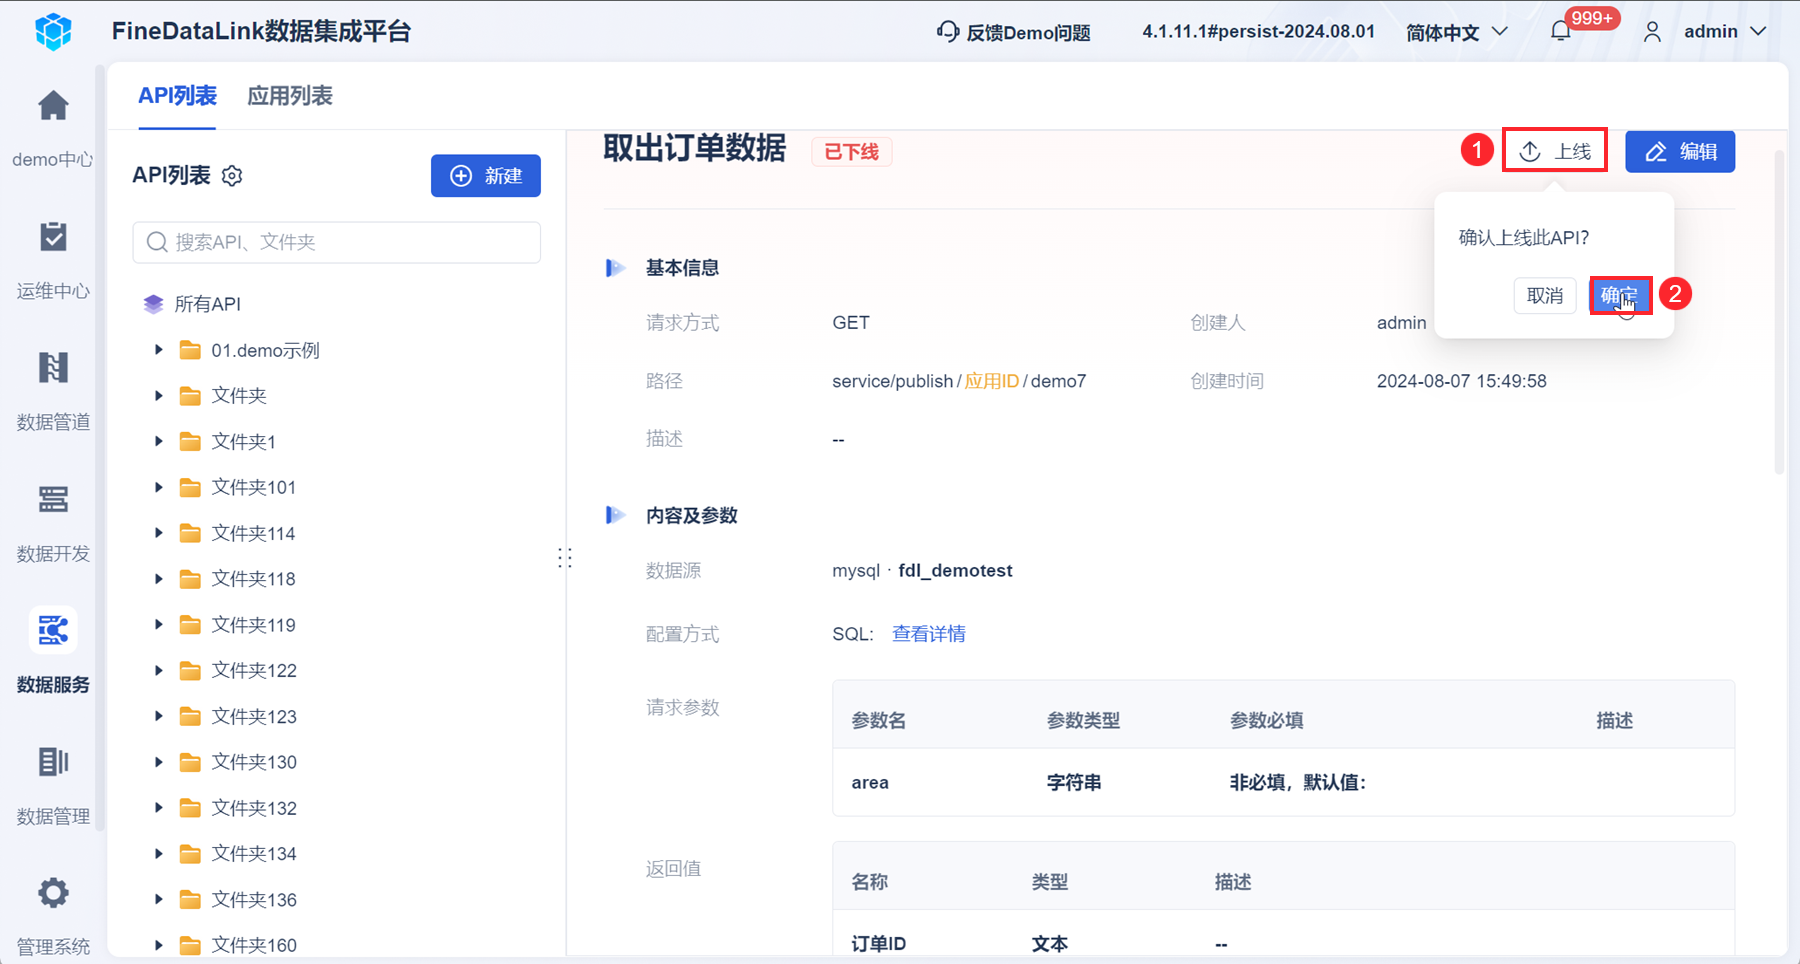Click the 应用ID path segment

[992, 381]
